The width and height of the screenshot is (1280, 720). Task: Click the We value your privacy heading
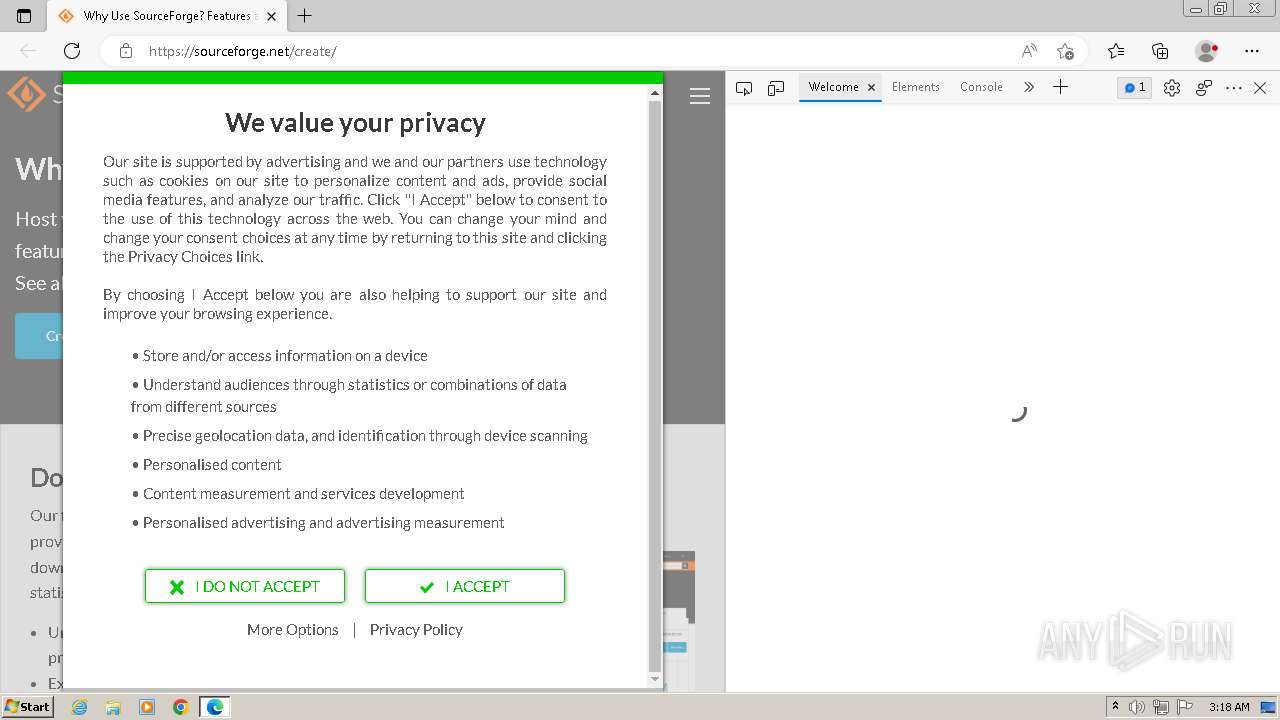(x=355, y=122)
